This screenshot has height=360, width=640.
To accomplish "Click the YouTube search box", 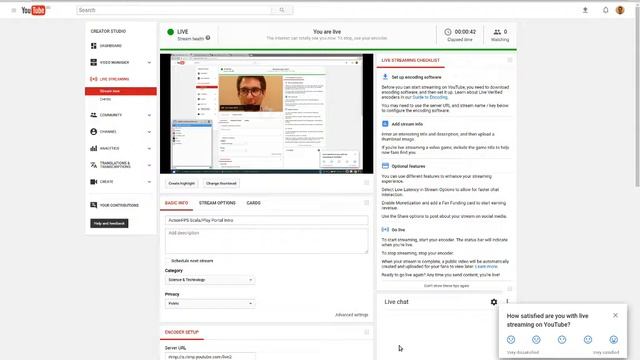I will point(174,10).
